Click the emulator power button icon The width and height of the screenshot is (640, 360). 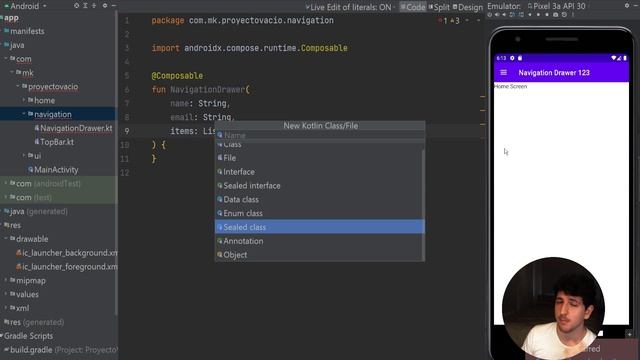[x=489, y=15]
